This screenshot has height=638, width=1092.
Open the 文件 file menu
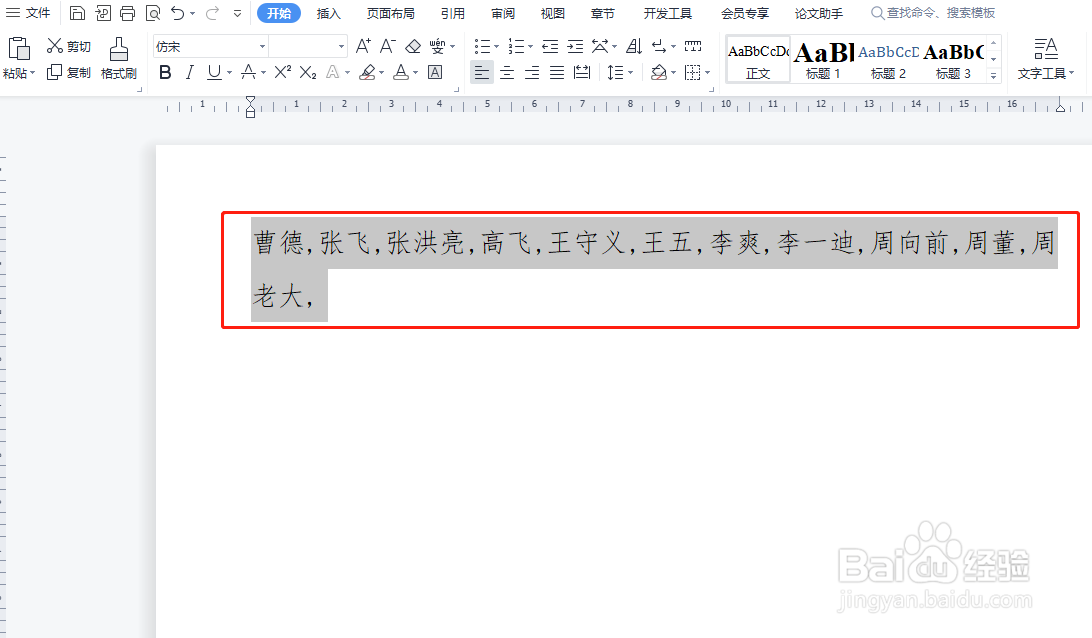pyautogui.click(x=29, y=13)
